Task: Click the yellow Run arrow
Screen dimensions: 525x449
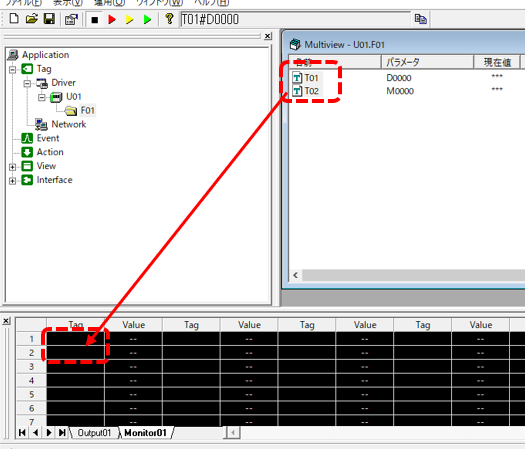Action: pos(130,19)
